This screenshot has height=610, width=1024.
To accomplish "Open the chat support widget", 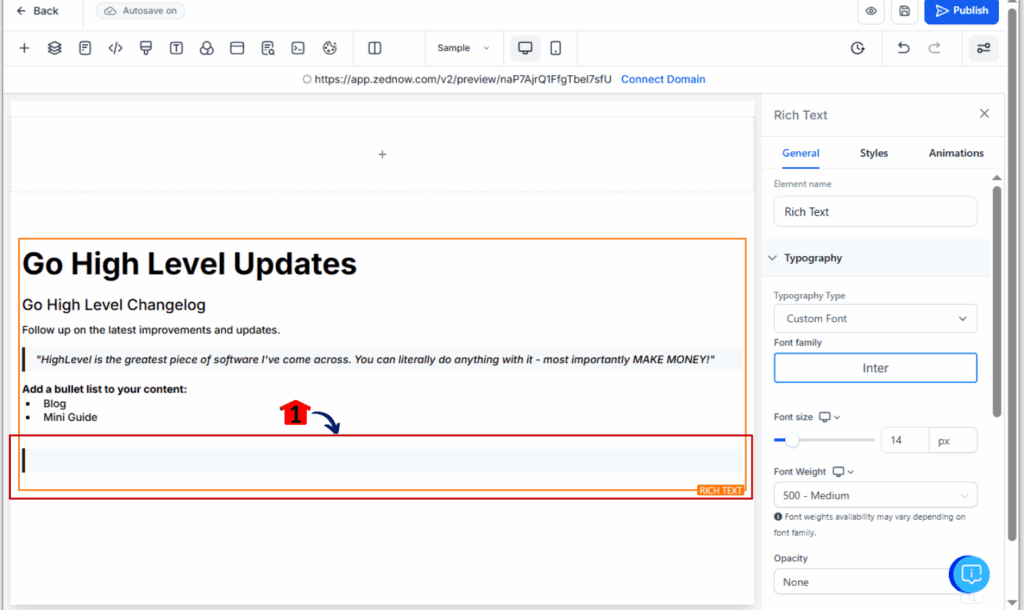I will (970, 575).
